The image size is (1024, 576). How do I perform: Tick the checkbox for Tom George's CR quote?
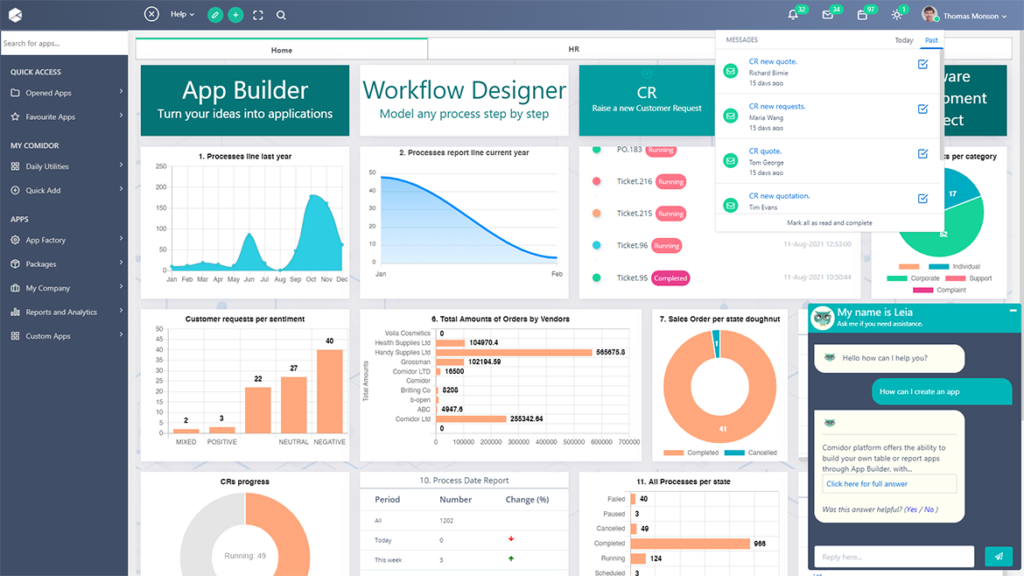[922, 154]
